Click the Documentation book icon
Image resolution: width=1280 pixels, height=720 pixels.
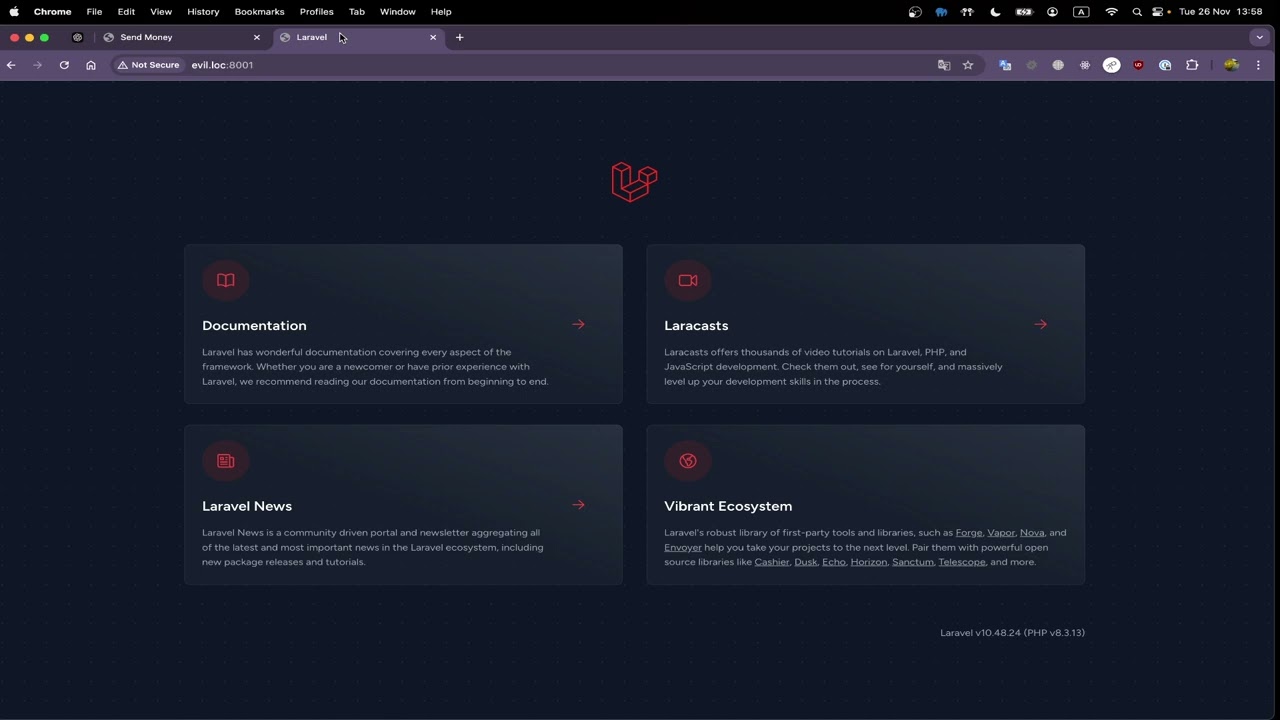click(226, 280)
